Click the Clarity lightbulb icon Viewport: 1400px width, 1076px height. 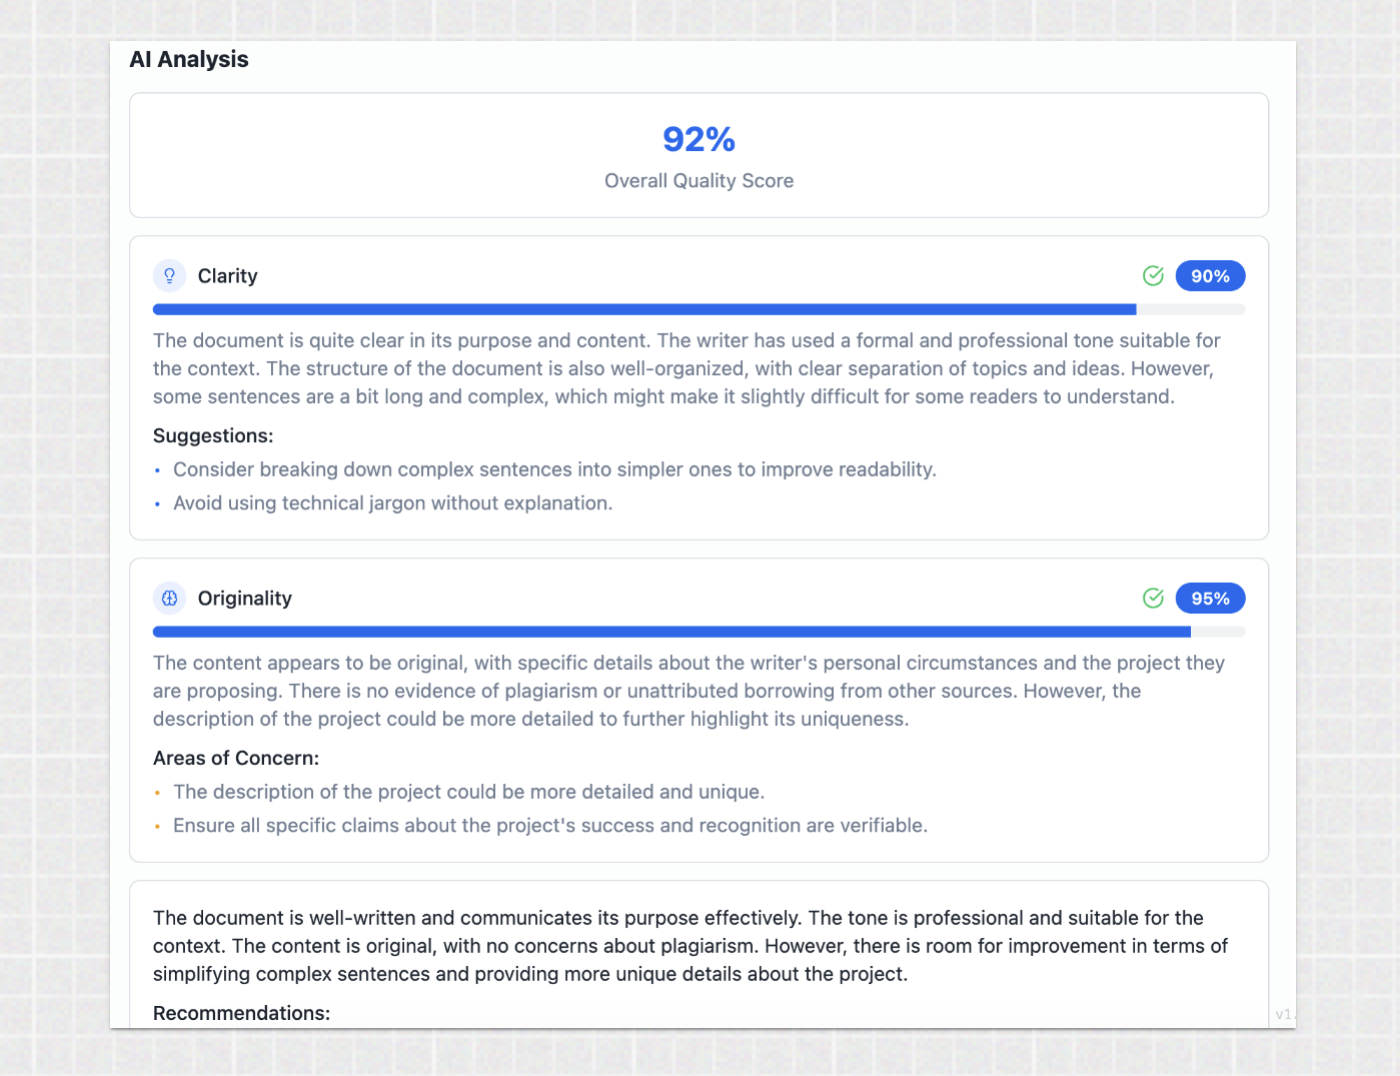click(170, 276)
